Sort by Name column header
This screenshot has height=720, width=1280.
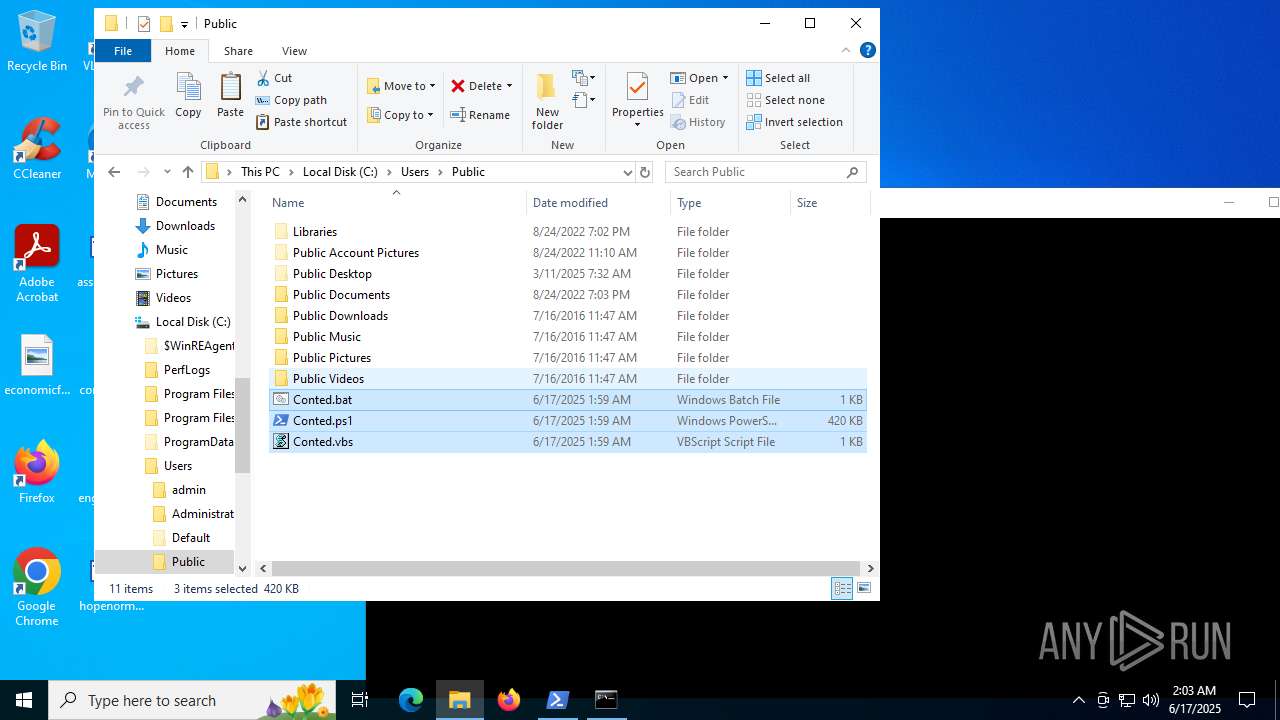tap(396, 203)
